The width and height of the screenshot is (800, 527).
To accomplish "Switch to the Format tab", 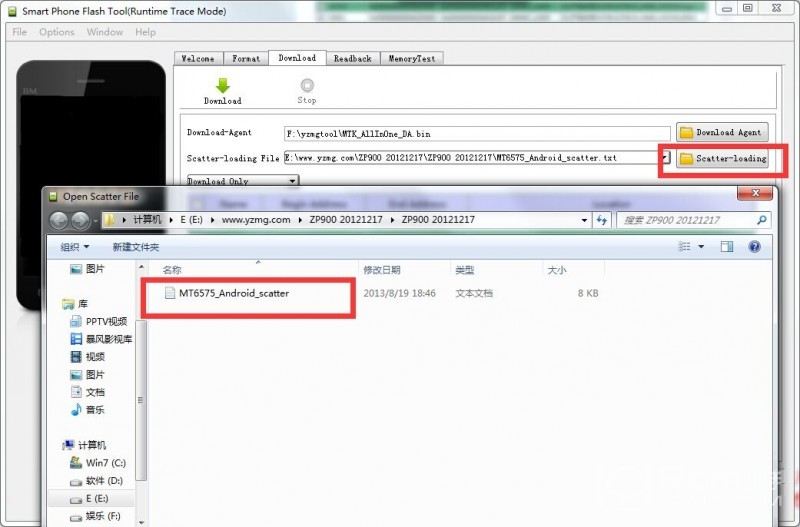I will tap(246, 59).
